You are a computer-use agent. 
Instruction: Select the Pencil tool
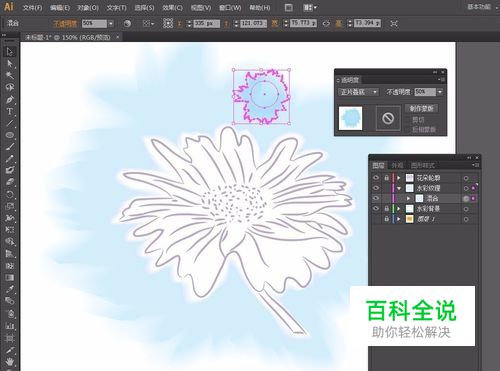pos(9,159)
